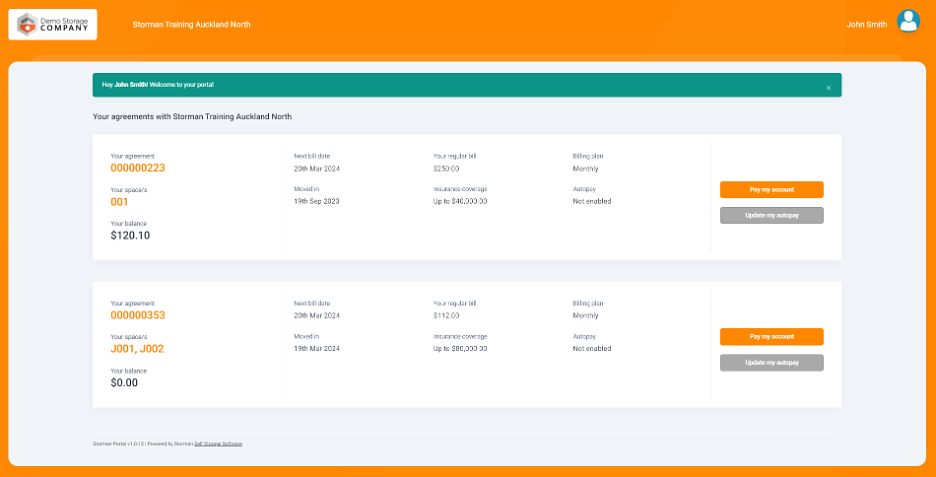Click the Demo Storage Company logo

[x=53, y=24]
